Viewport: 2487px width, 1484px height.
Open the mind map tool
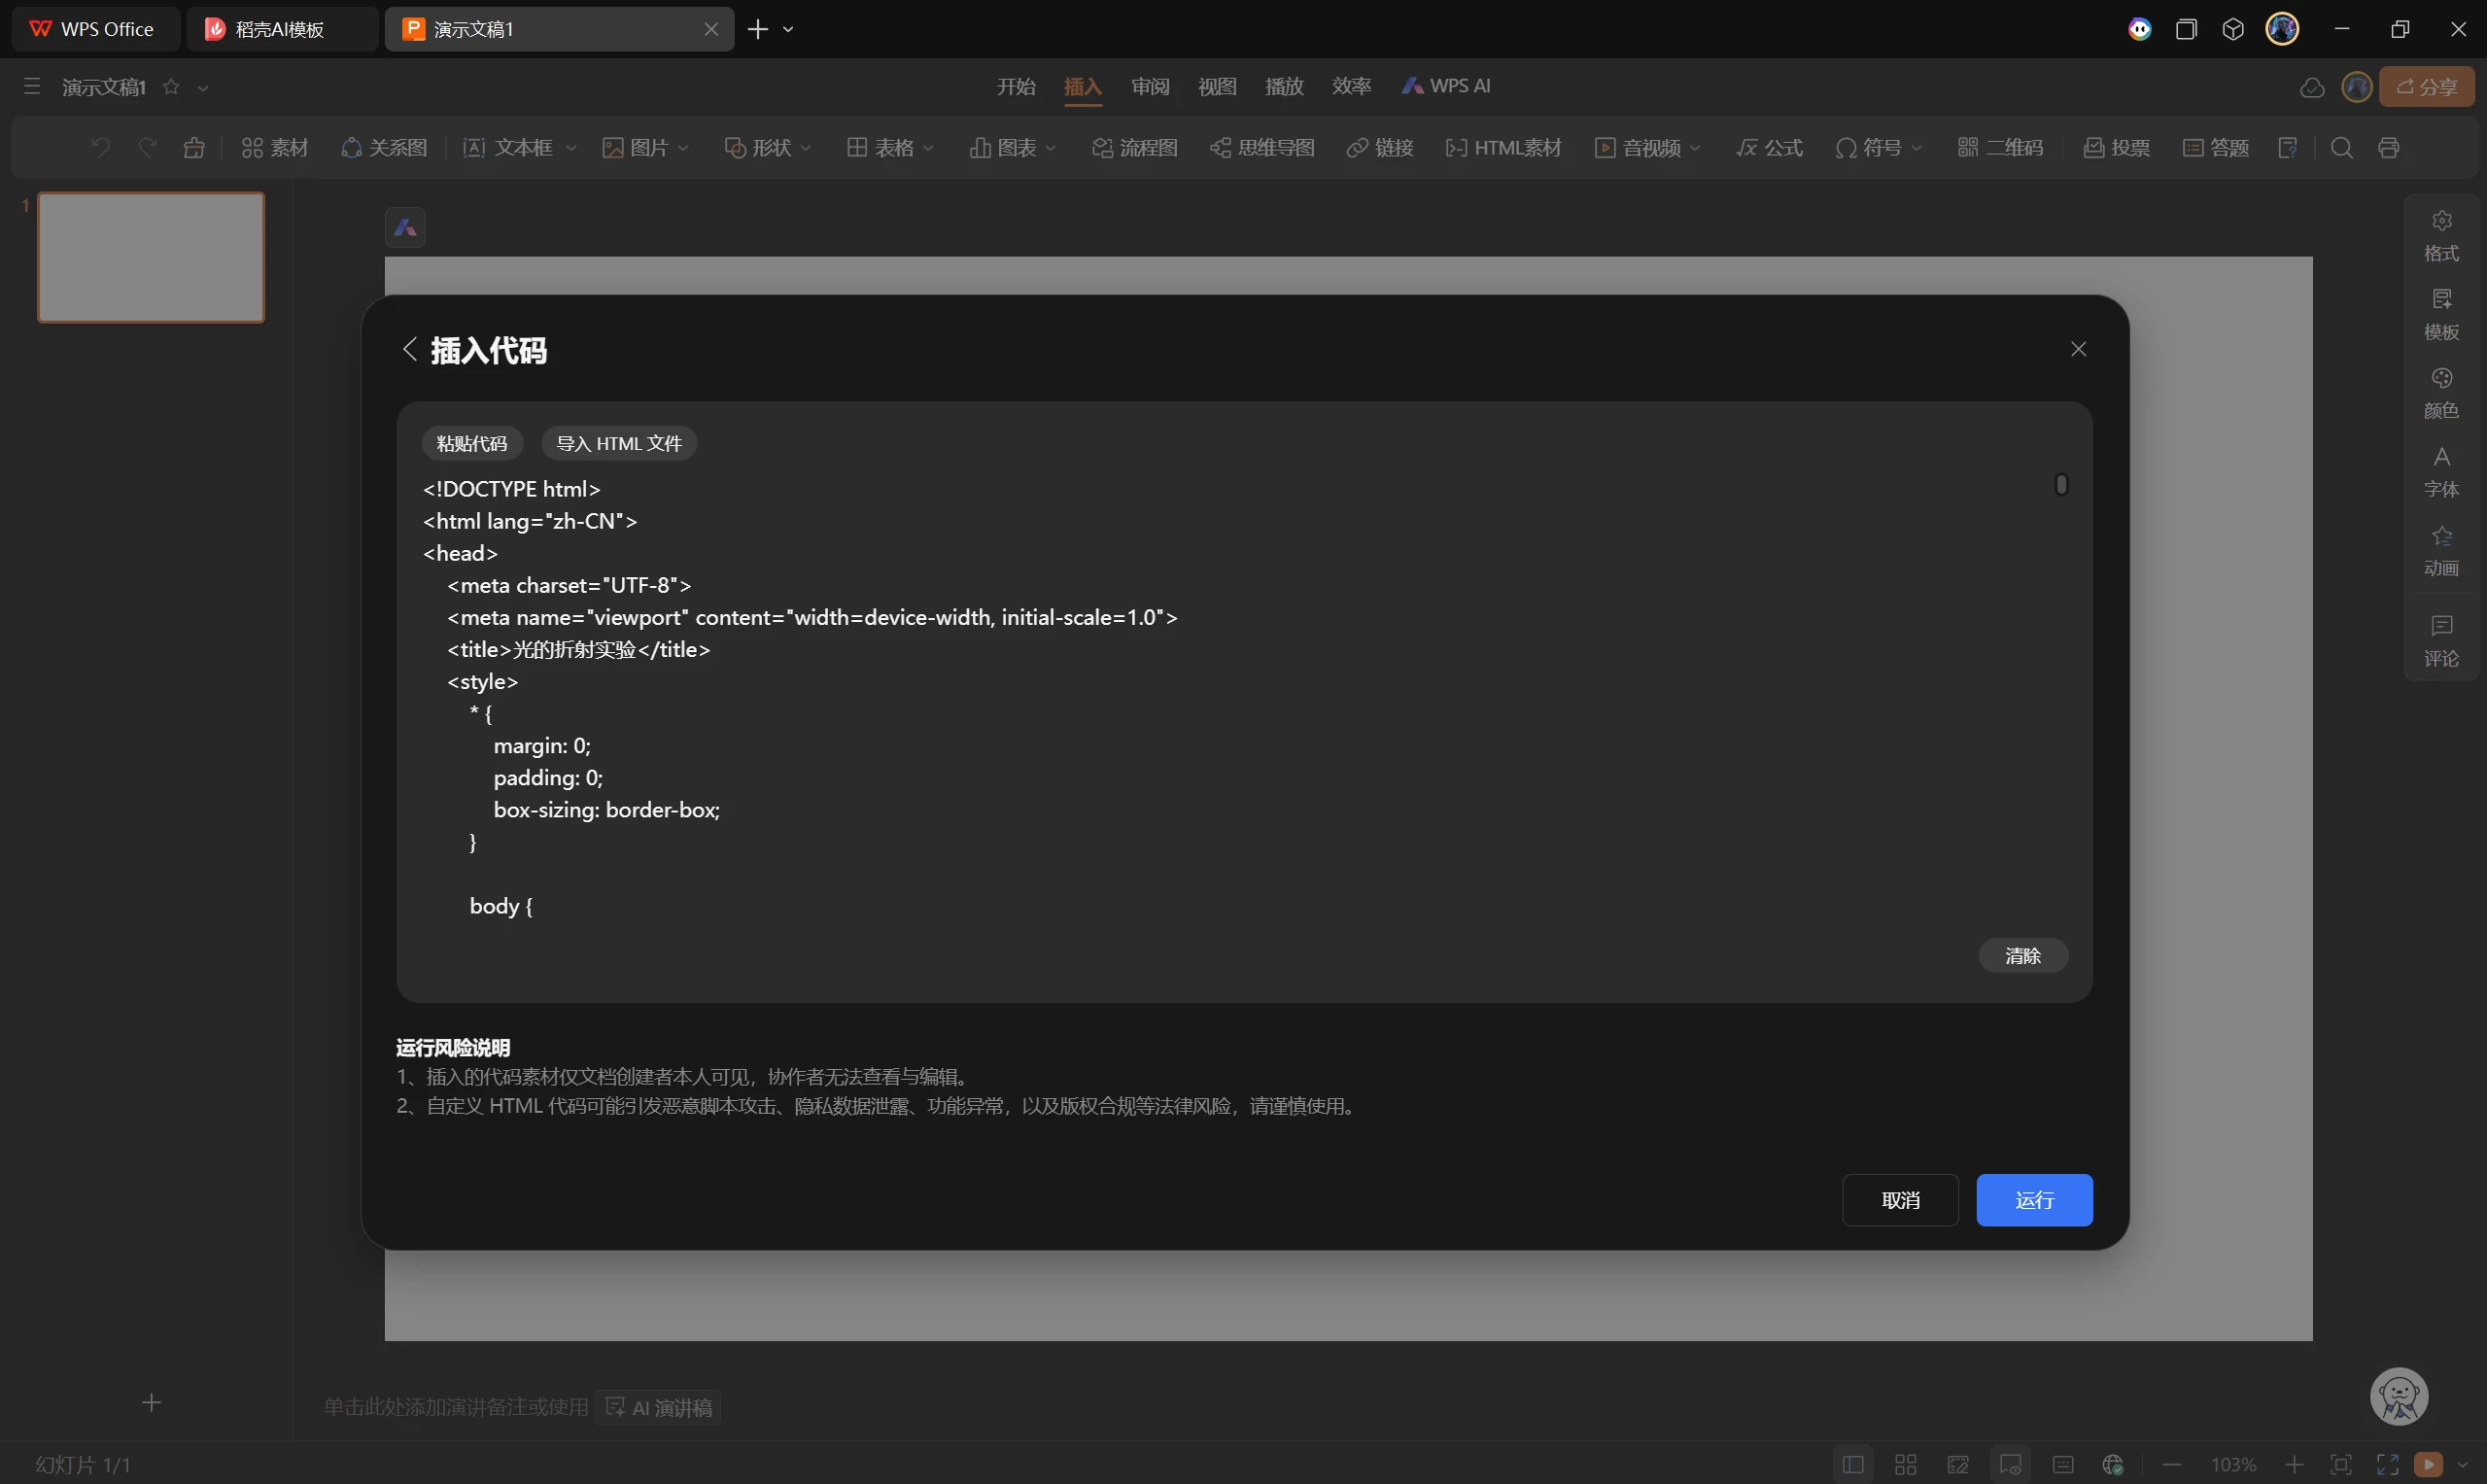coord(1262,148)
